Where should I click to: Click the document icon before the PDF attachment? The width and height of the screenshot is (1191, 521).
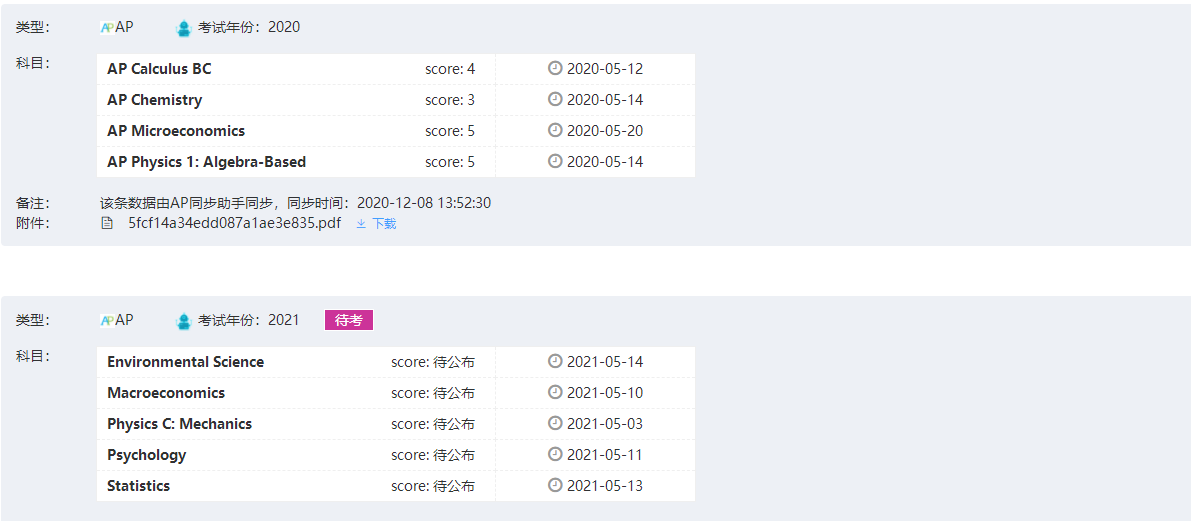click(108, 223)
